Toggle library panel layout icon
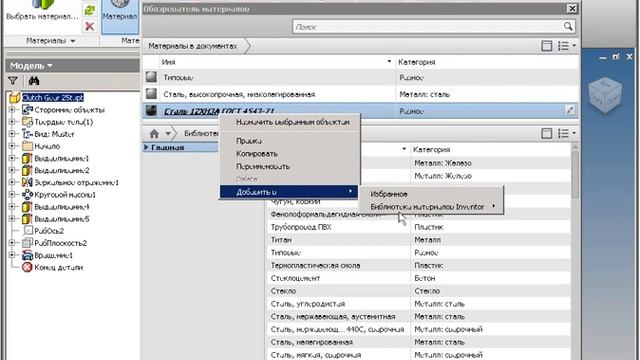This screenshot has height=360, width=640. click(546, 133)
